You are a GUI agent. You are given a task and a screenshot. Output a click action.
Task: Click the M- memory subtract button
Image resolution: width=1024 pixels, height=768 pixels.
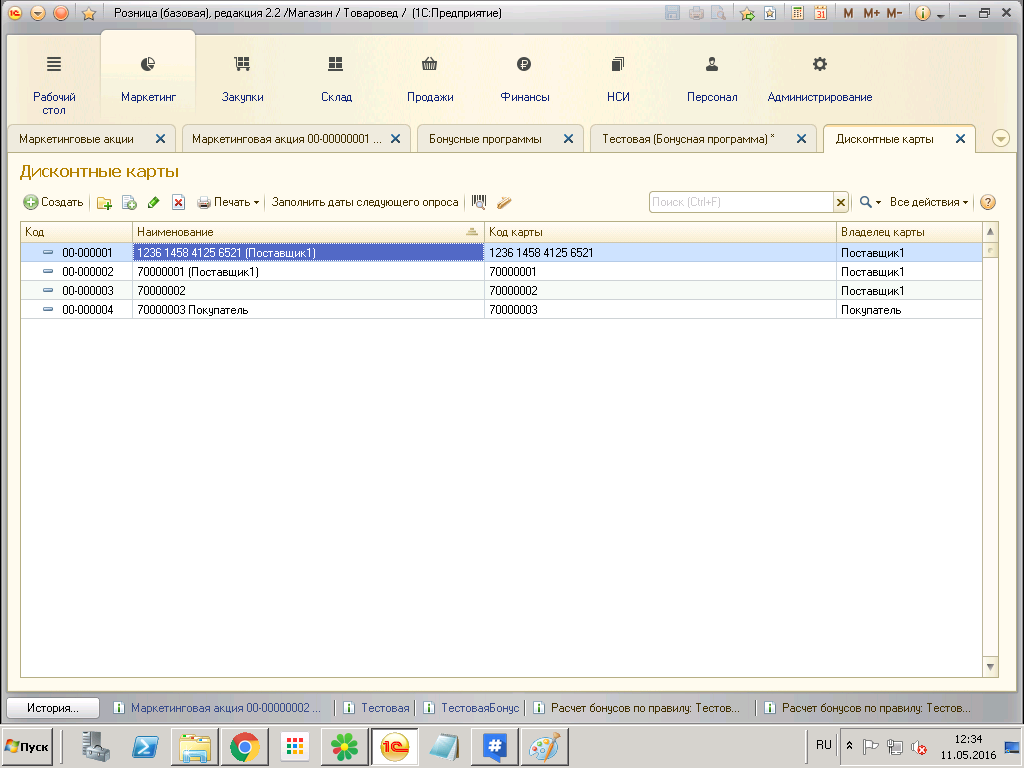[x=894, y=13]
